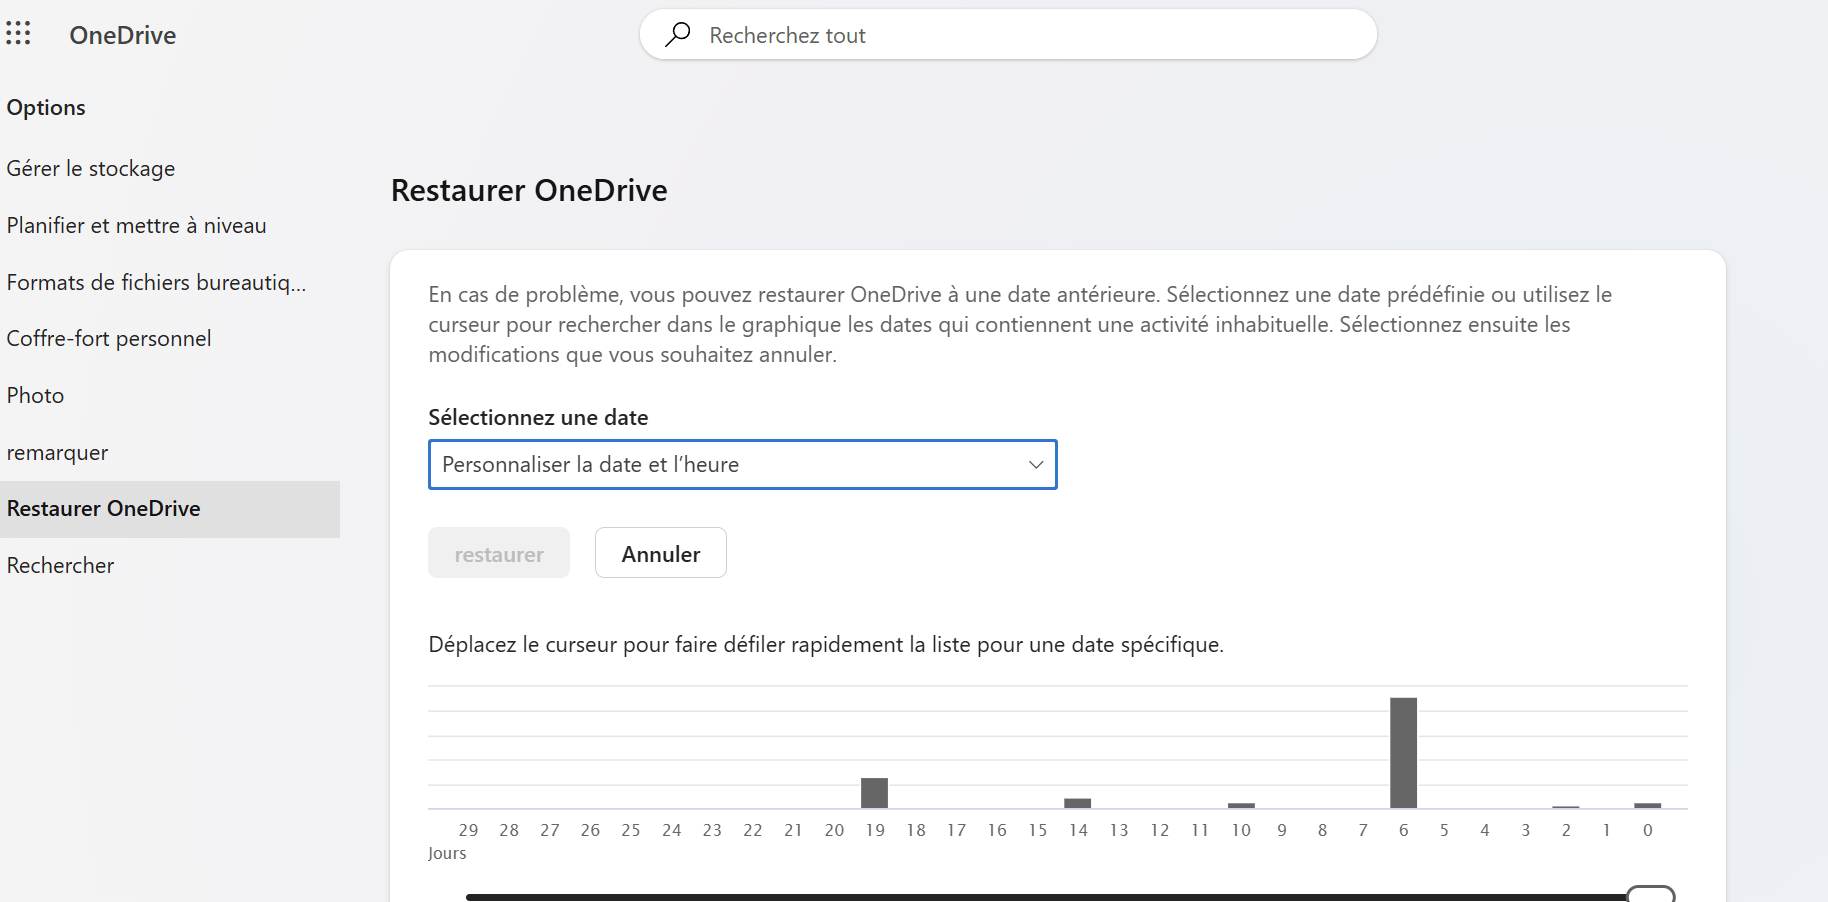Click the Options heading in sidebar
Screen dimensions: 1828x902
click(x=46, y=108)
